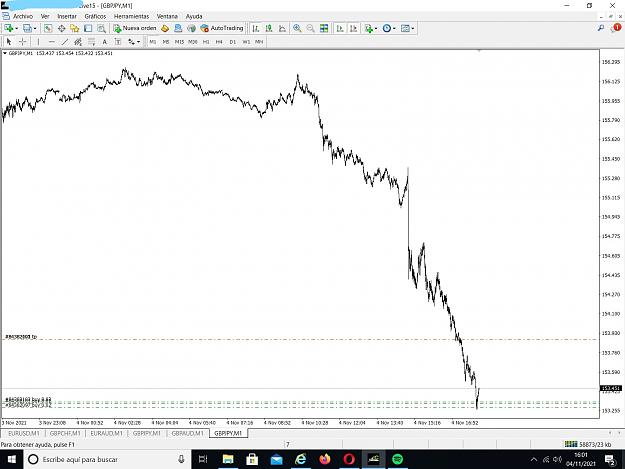Open the Archivo menu
The width and height of the screenshot is (625, 469).
click(23, 16)
